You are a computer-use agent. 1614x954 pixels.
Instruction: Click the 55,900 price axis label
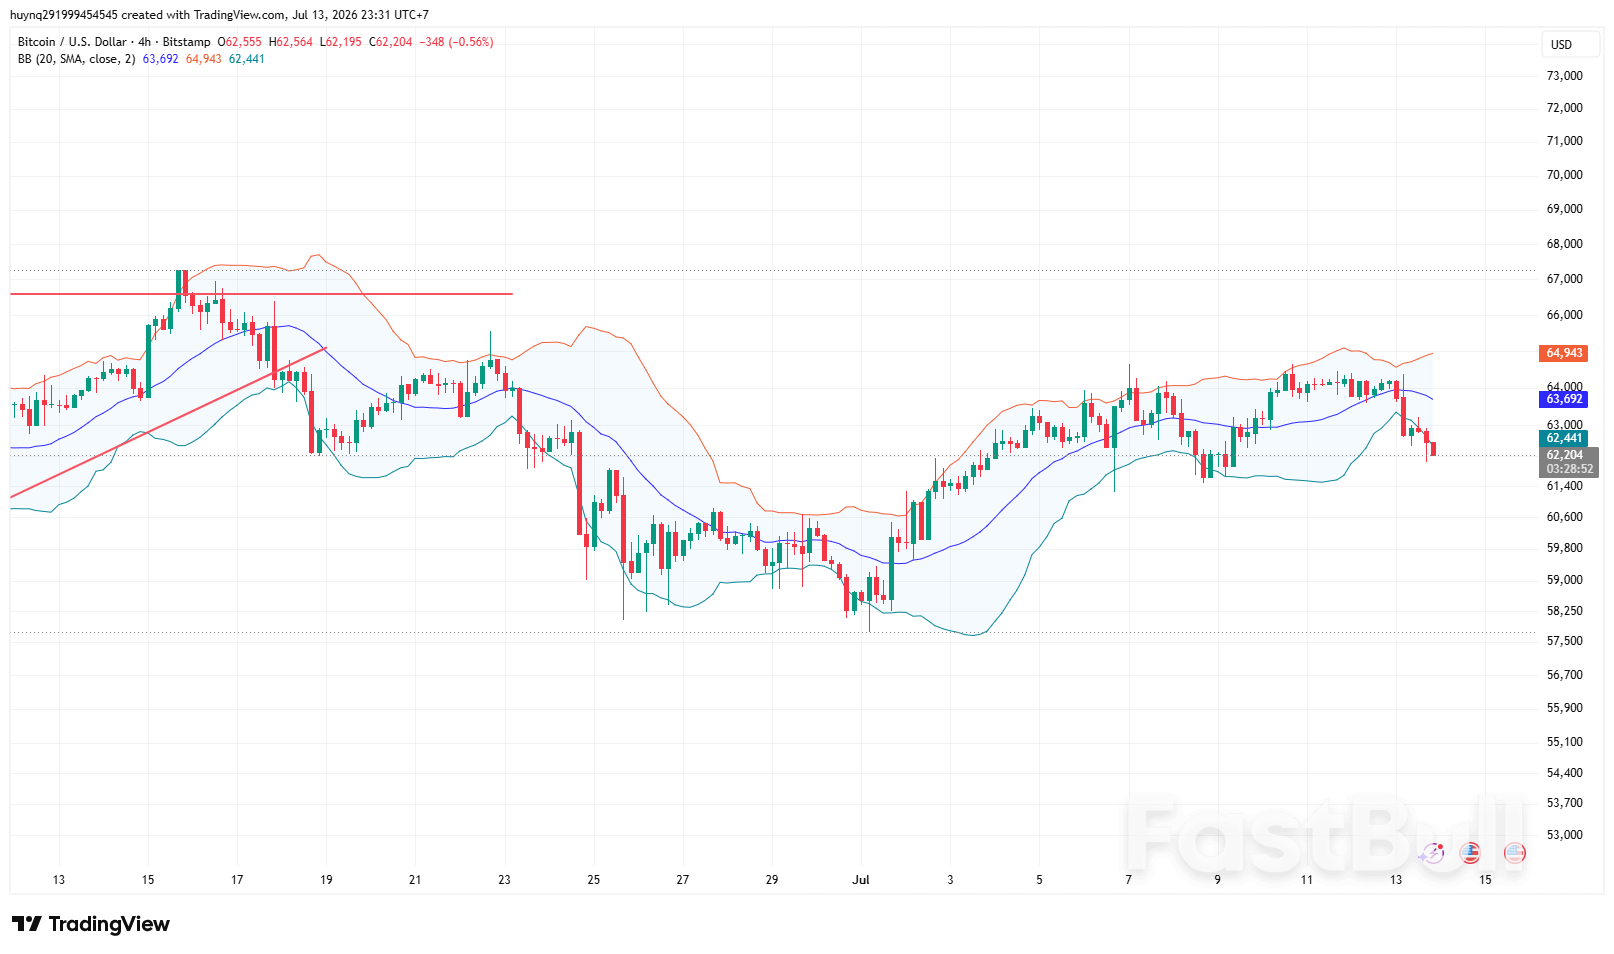[x=1564, y=708]
